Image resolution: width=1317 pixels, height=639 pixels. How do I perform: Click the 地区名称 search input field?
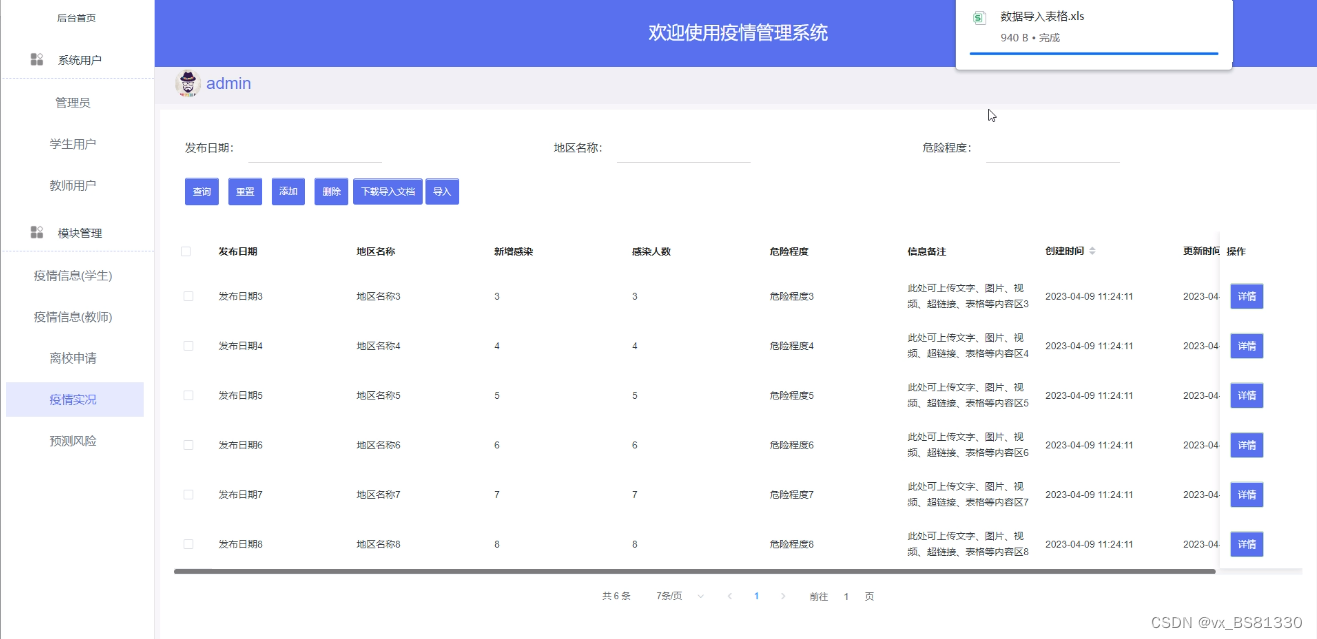684,148
